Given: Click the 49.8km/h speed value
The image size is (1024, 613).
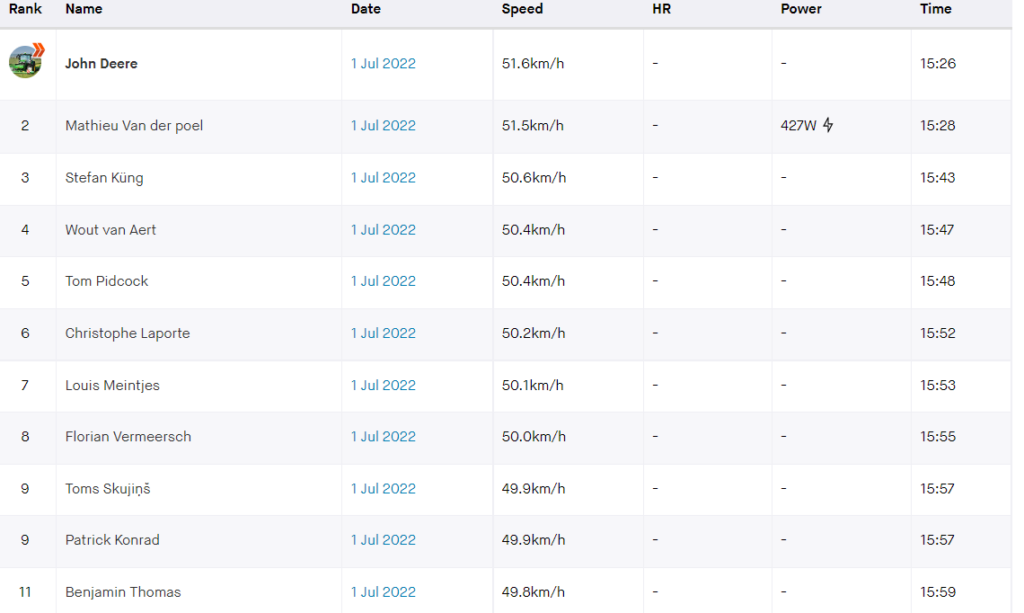Looking at the screenshot, I should click(534, 592).
